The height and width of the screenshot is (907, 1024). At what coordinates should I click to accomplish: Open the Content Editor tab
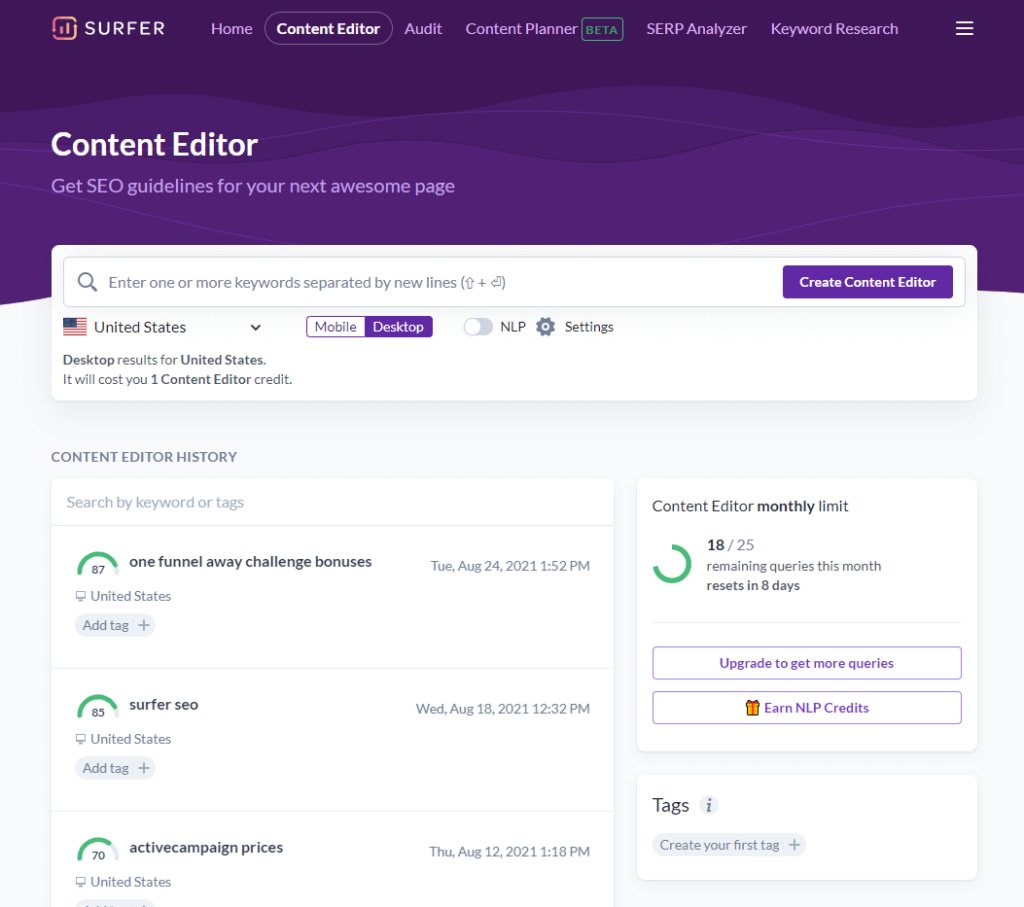pos(328,29)
